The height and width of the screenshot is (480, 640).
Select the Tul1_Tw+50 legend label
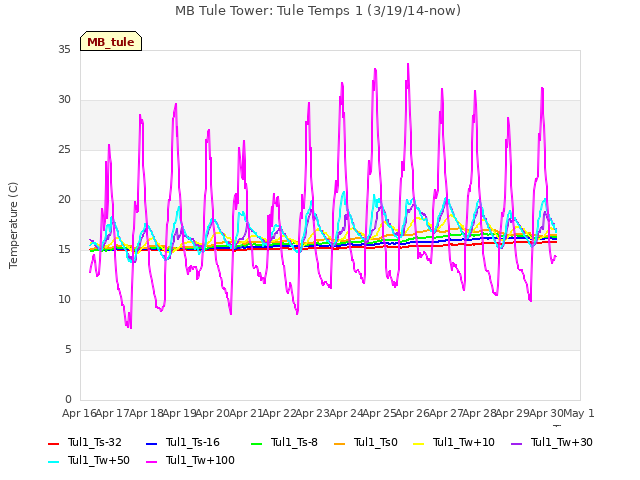click(x=99, y=460)
